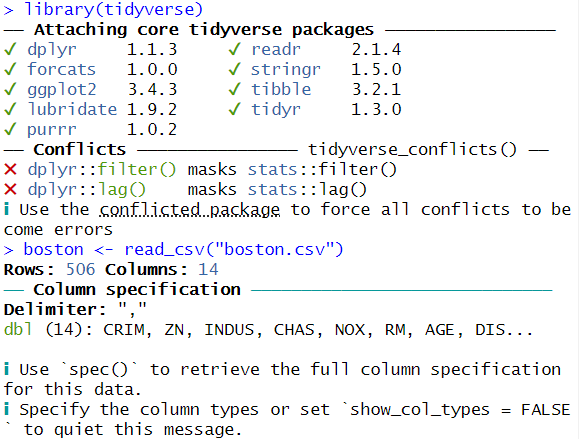
Task: Click stringr version number 1.5.0
Action: pyautogui.click(x=376, y=69)
